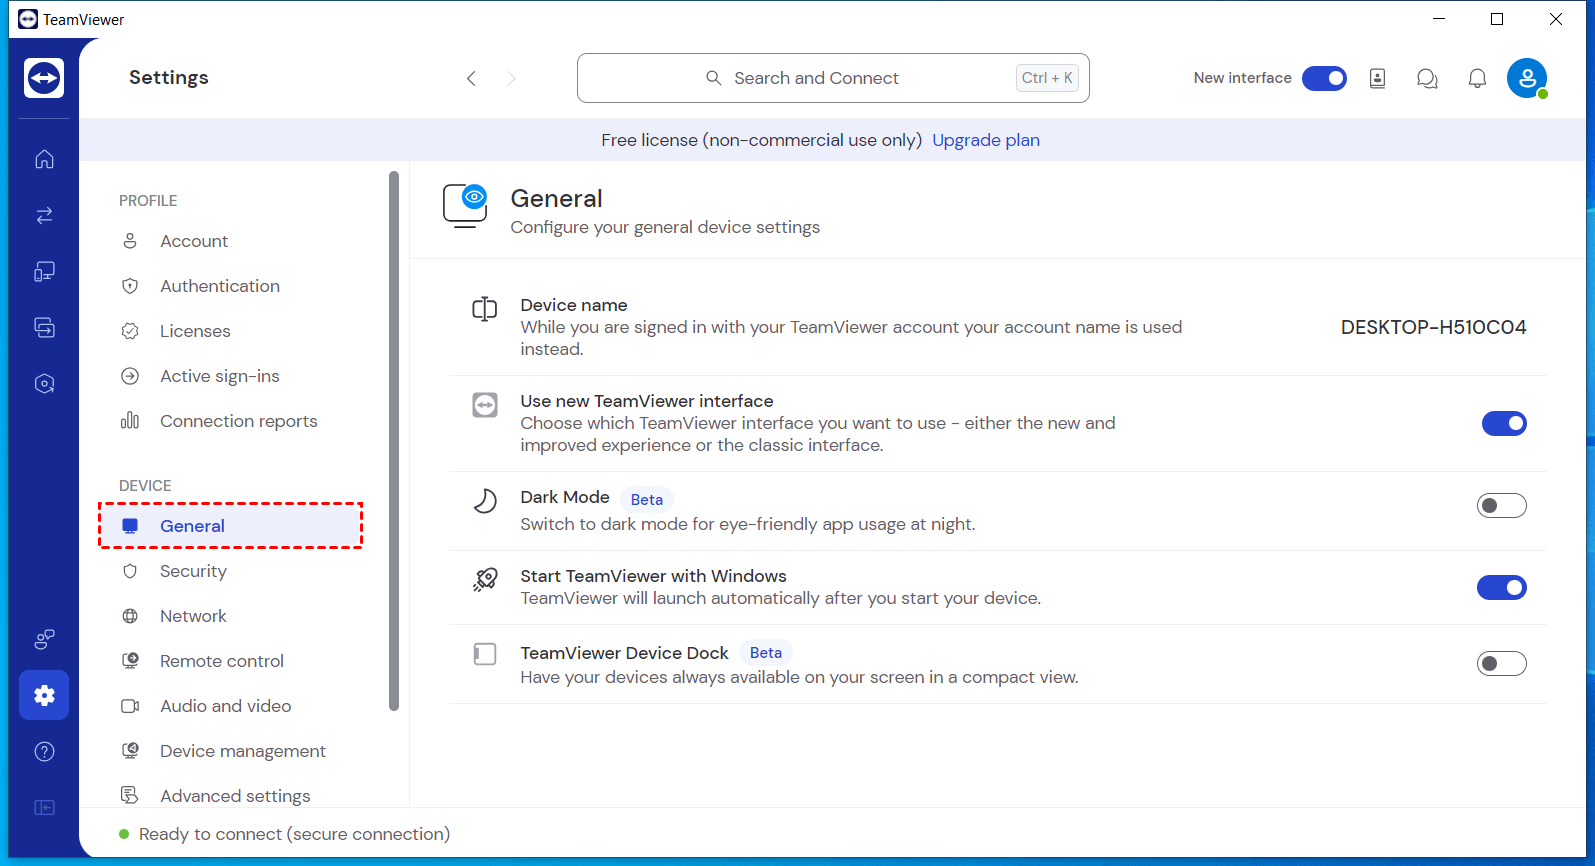Click the notifications bell icon
1595x866 pixels.
pyautogui.click(x=1477, y=78)
